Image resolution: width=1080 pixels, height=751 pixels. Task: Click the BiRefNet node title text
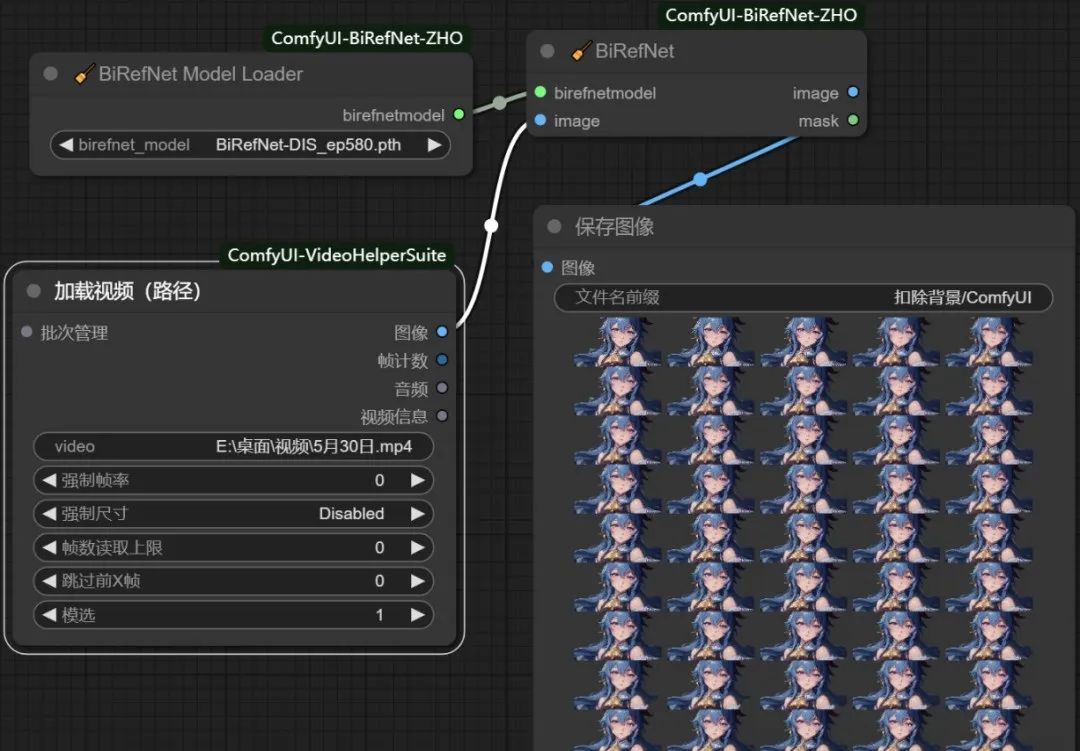pyautogui.click(x=634, y=51)
